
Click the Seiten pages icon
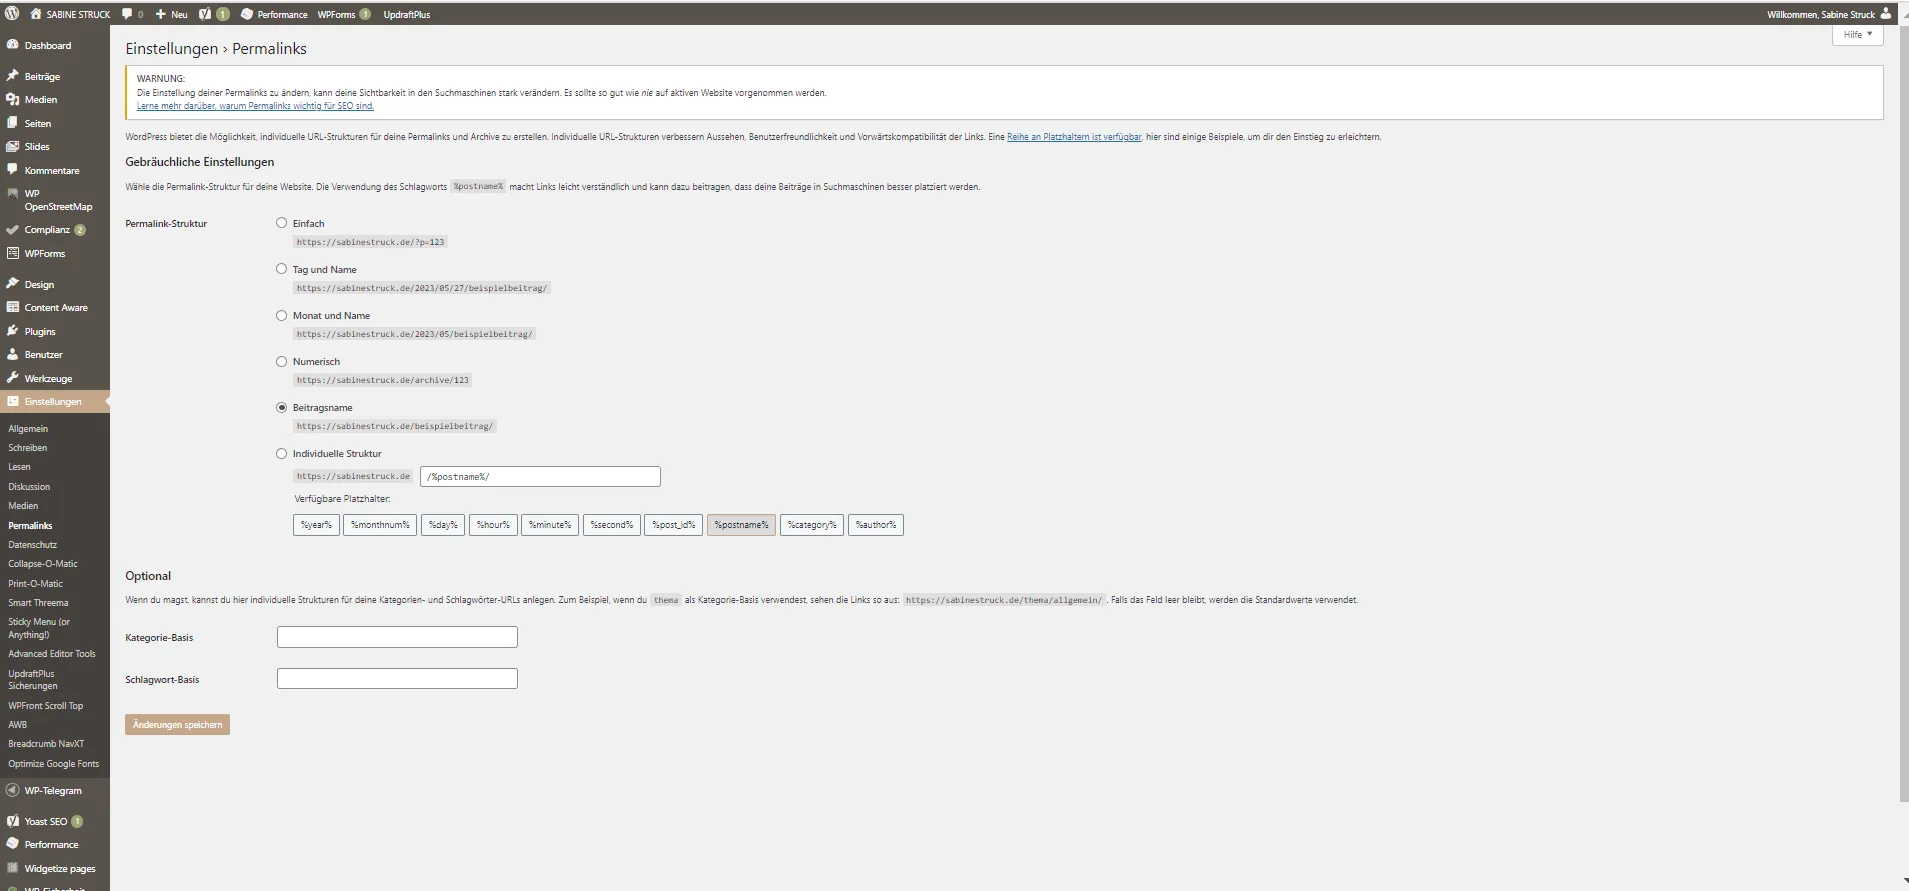[x=13, y=123]
